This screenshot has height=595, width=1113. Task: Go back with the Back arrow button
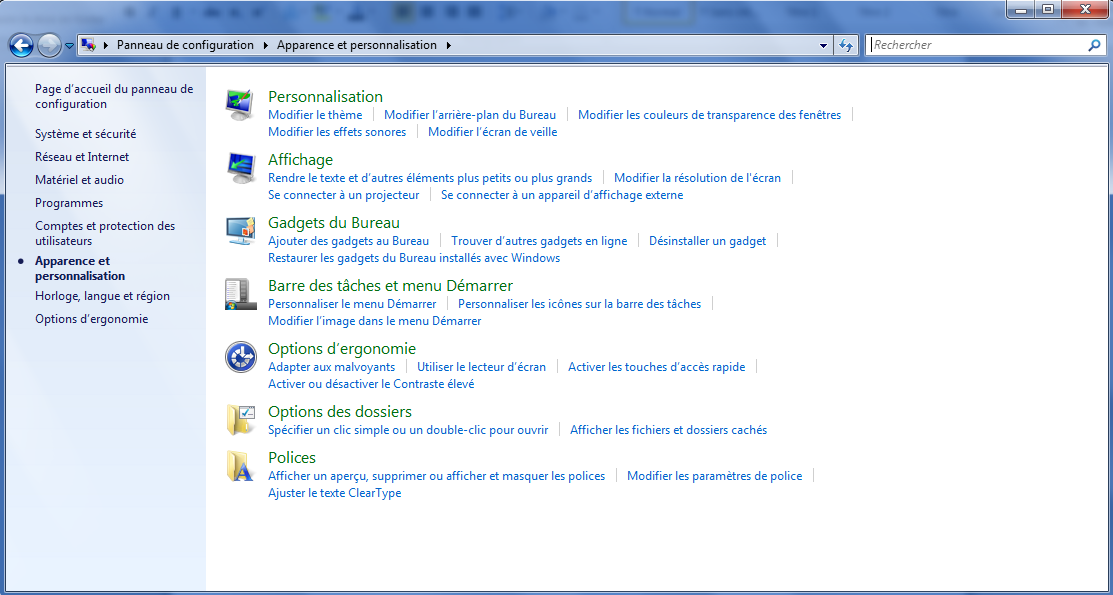coord(21,45)
